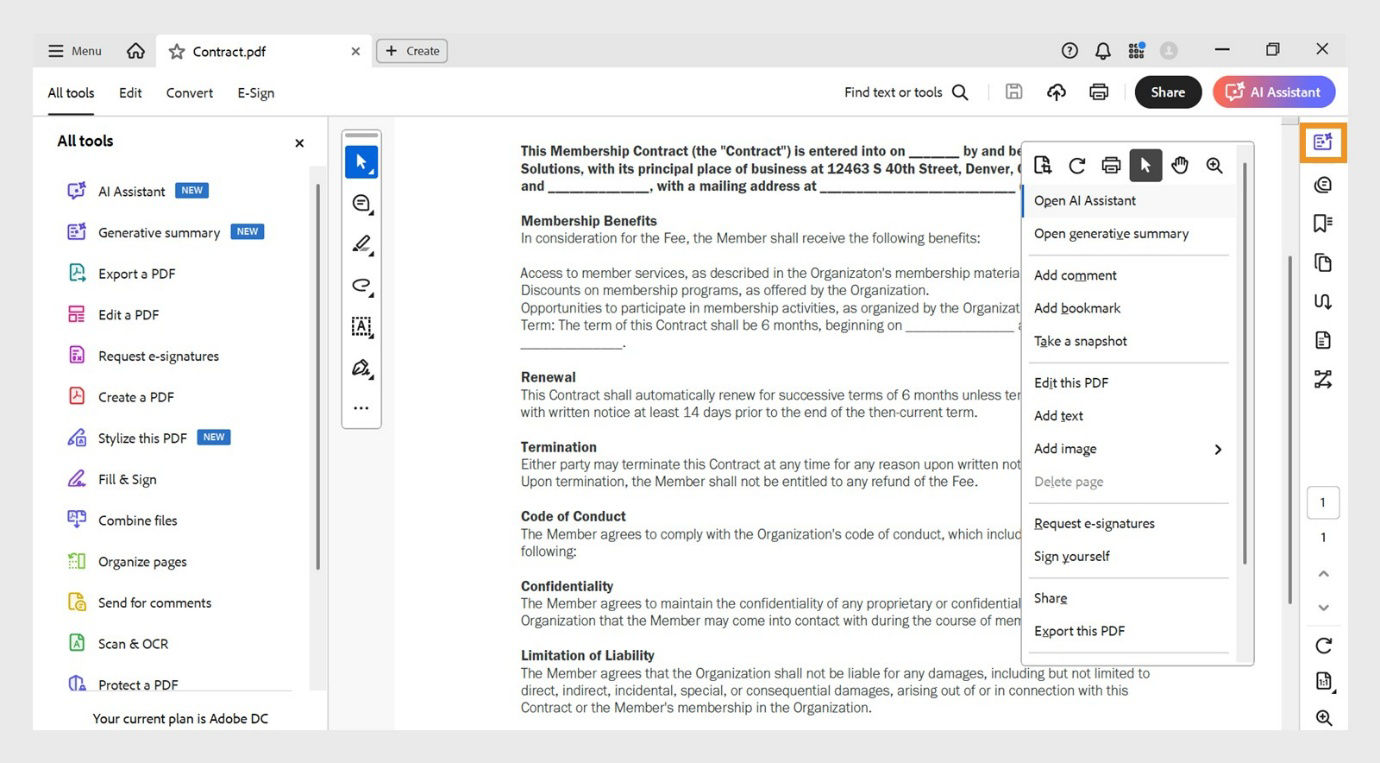1380x763 pixels.
Task: Choose Take a snapshot from the menu
Action: click(x=1080, y=340)
